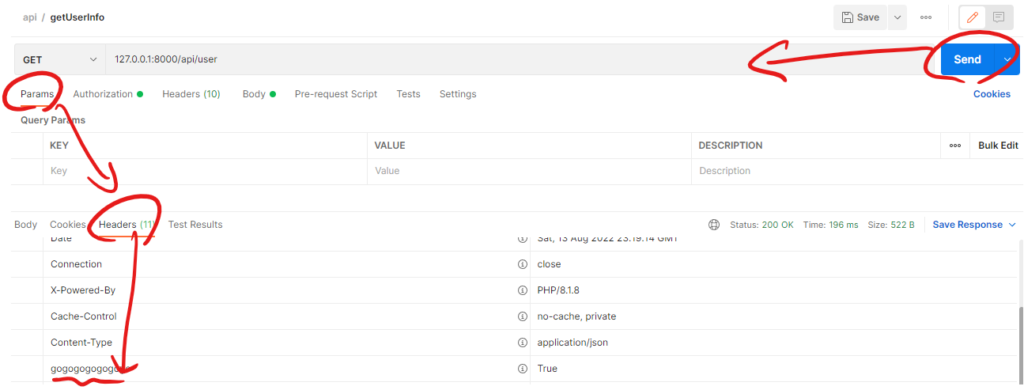
Task: Click the info icon in the X-Powered-By row
Action: (x=522, y=291)
